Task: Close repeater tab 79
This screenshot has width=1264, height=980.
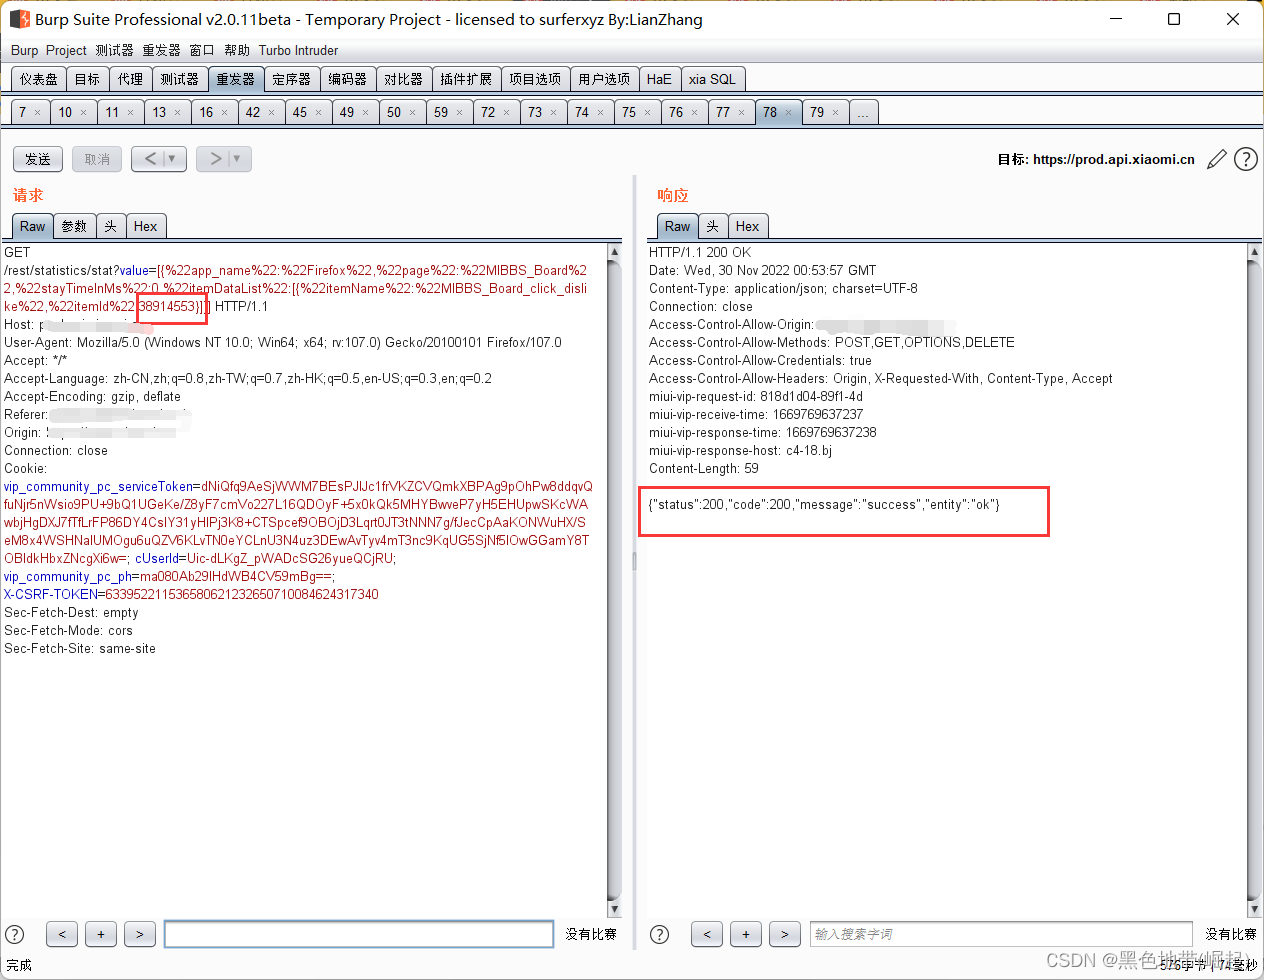Action: click(x=835, y=113)
